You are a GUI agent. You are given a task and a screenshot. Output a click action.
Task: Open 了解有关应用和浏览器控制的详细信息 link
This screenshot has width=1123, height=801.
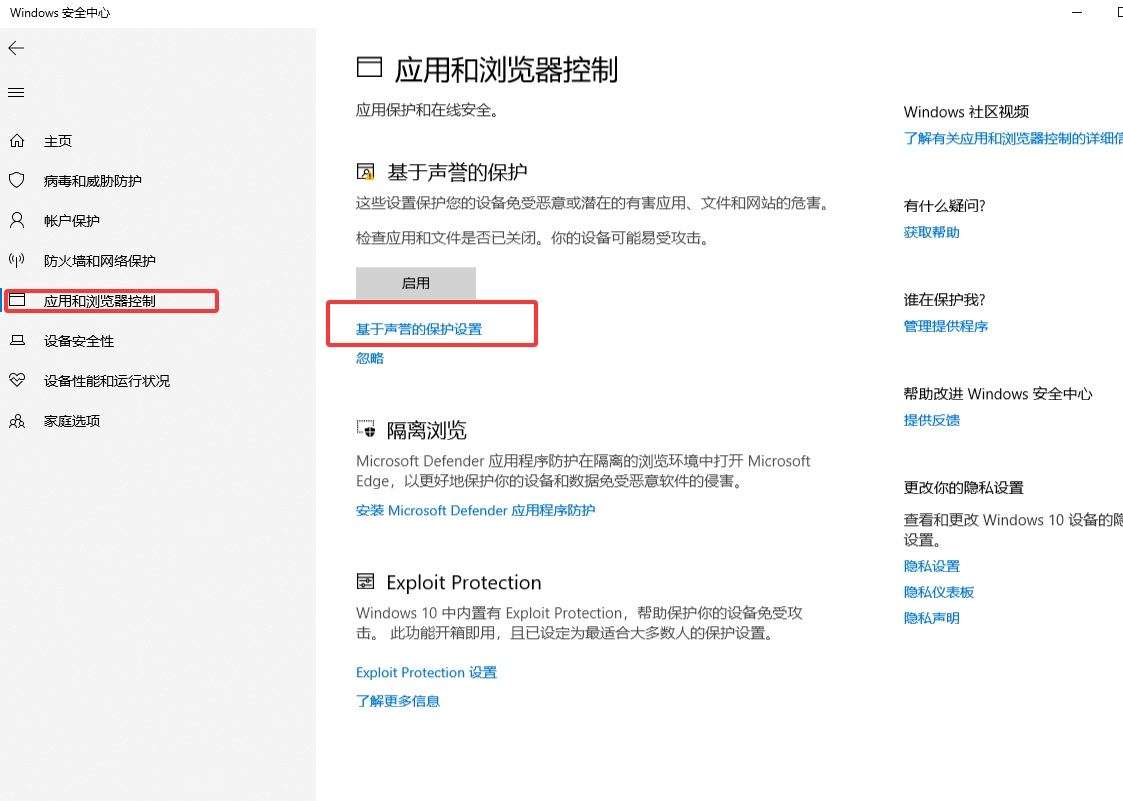[1013, 138]
